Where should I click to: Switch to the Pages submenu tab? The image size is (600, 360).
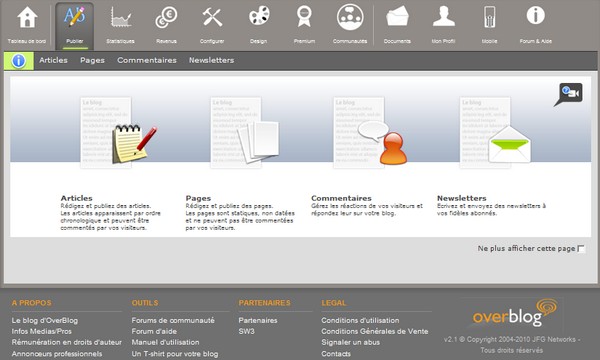click(92, 60)
